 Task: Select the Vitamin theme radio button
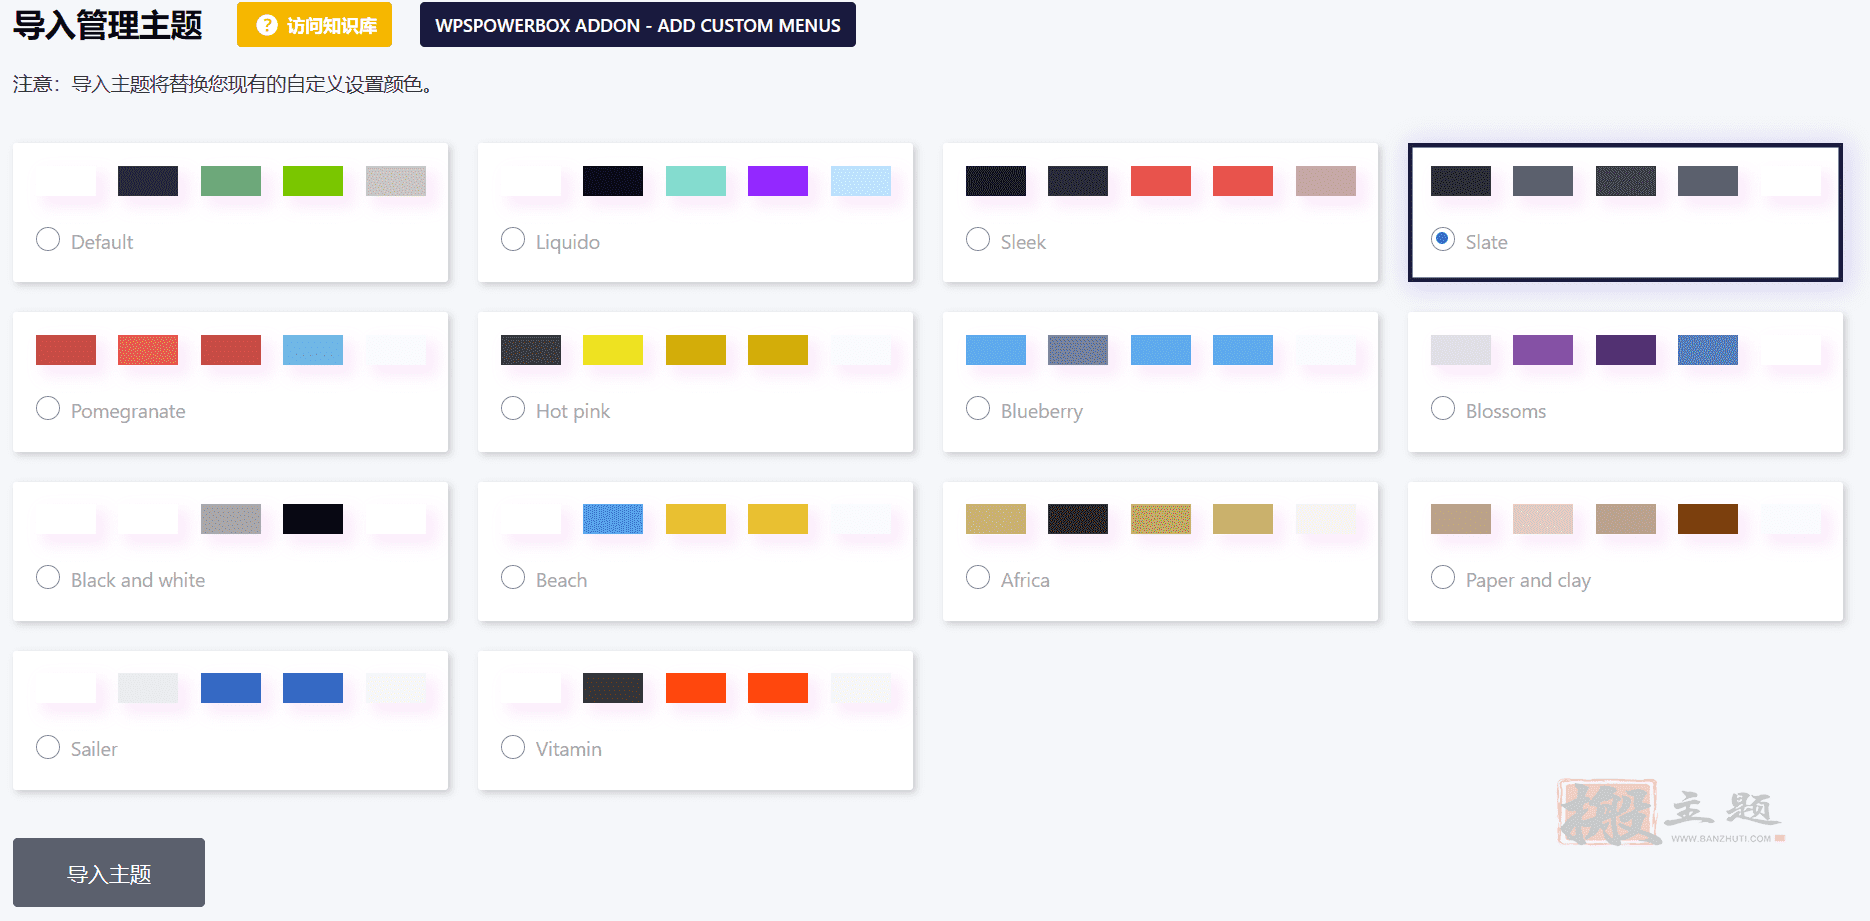pos(513,747)
